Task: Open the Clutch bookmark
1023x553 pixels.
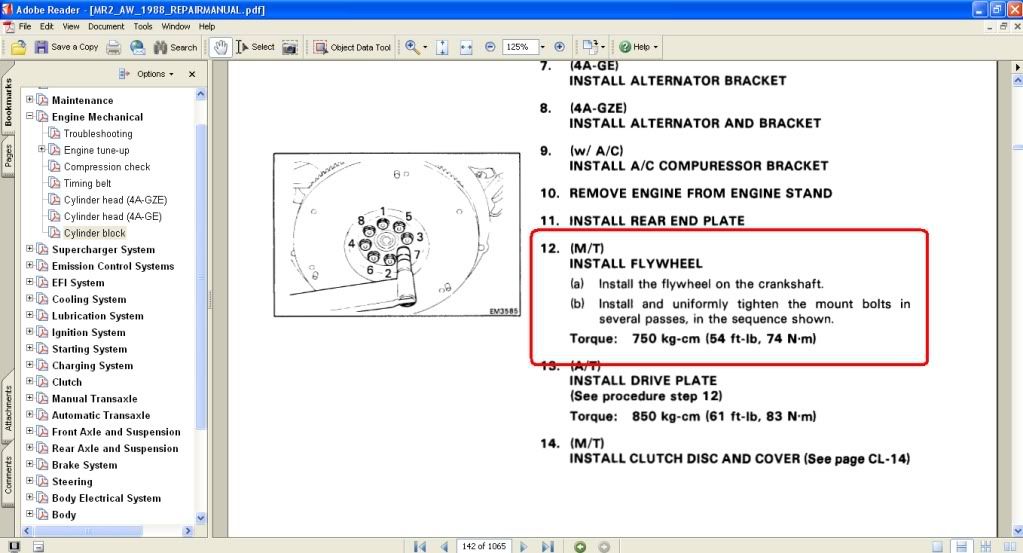Action: tap(67, 382)
